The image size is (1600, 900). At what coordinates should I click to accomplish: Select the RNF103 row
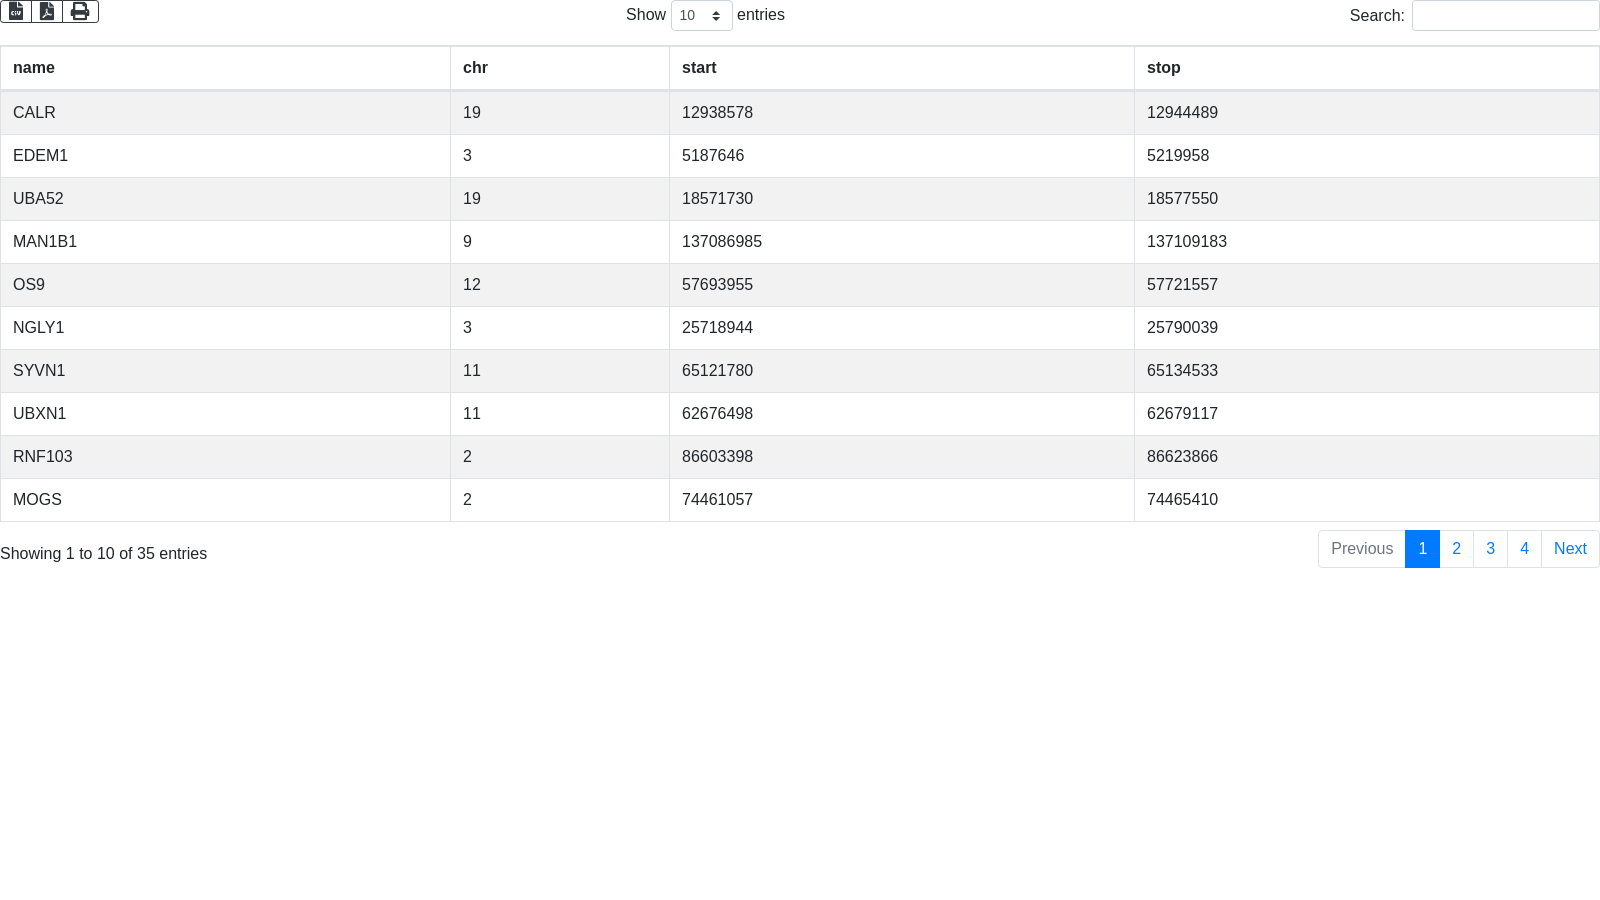(x=43, y=457)
